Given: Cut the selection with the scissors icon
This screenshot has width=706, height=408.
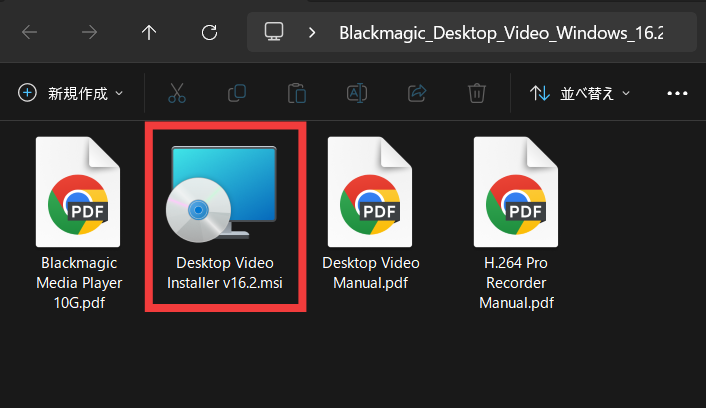Looking at the screenshot, I should click(x=177, y=93).
